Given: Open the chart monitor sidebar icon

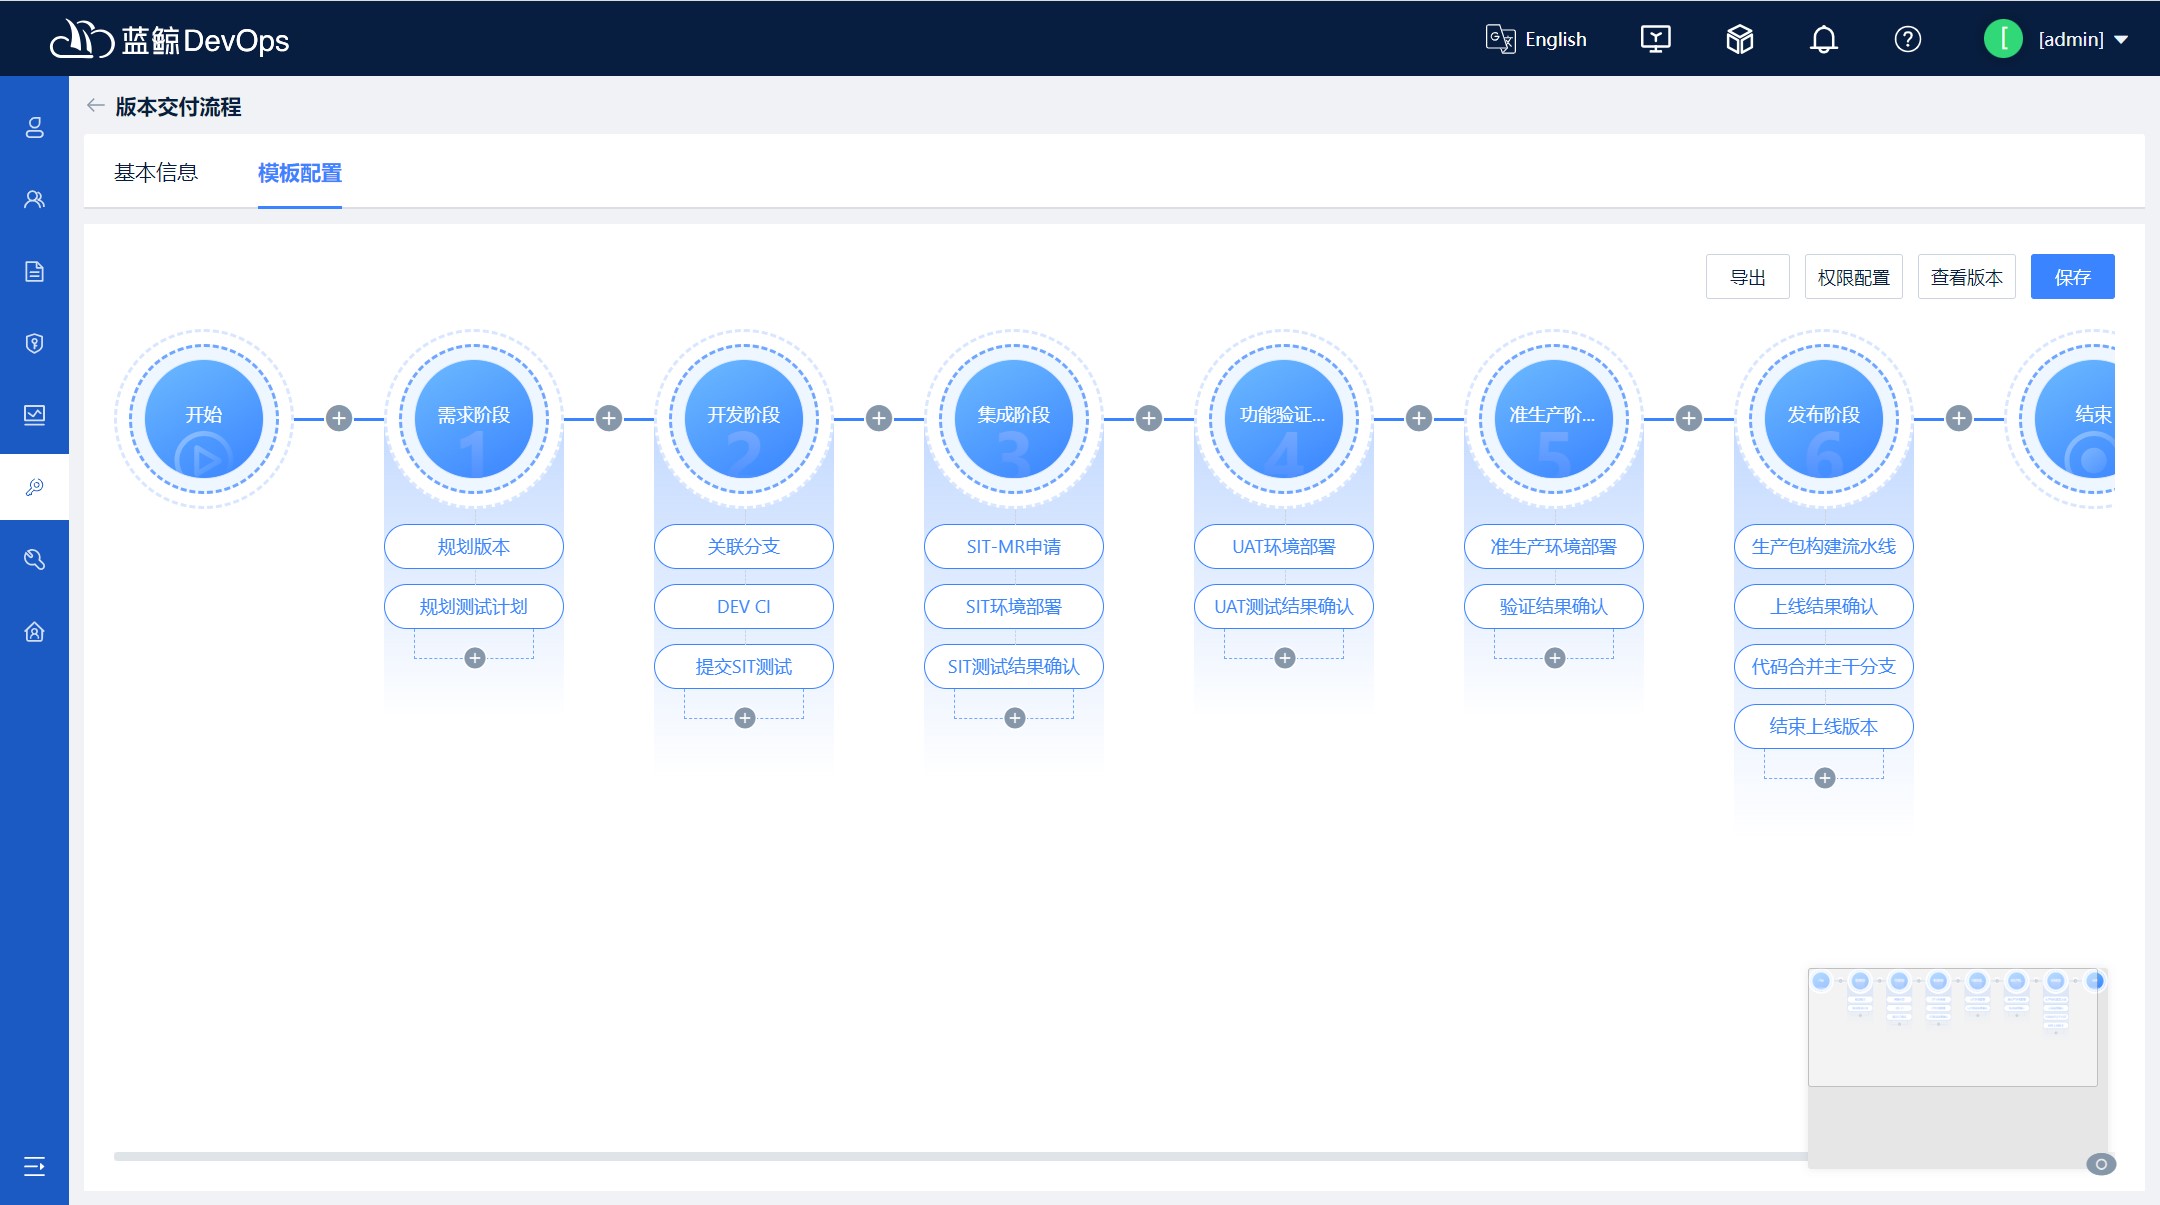Looking at the screenshot, I should point(34,415).
